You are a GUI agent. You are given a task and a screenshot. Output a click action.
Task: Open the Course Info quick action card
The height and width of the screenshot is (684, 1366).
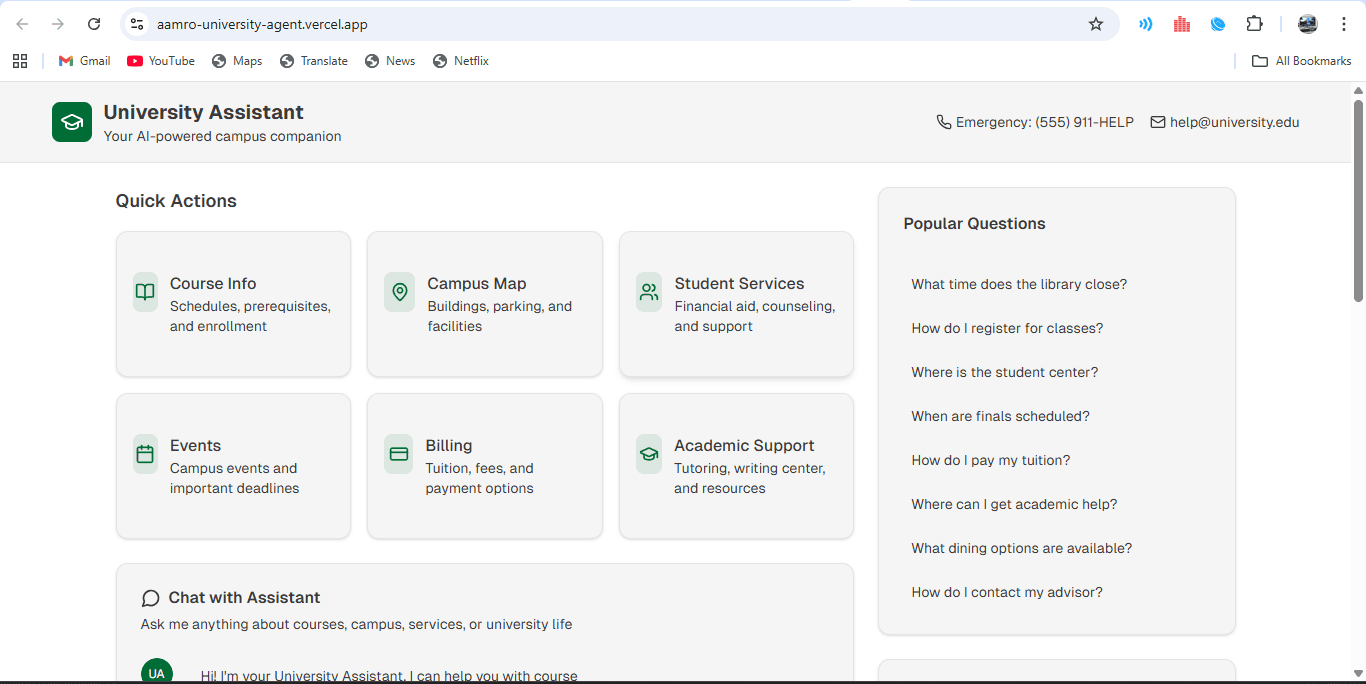[x=234, y=304]
